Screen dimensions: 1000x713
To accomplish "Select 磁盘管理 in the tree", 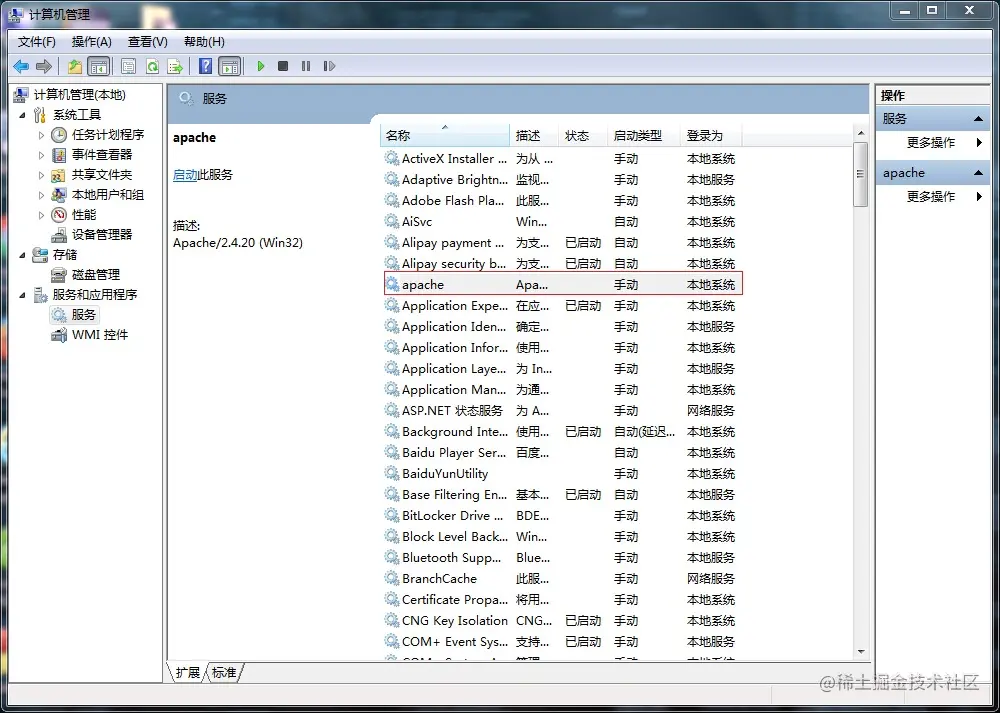I will point(86,275).
